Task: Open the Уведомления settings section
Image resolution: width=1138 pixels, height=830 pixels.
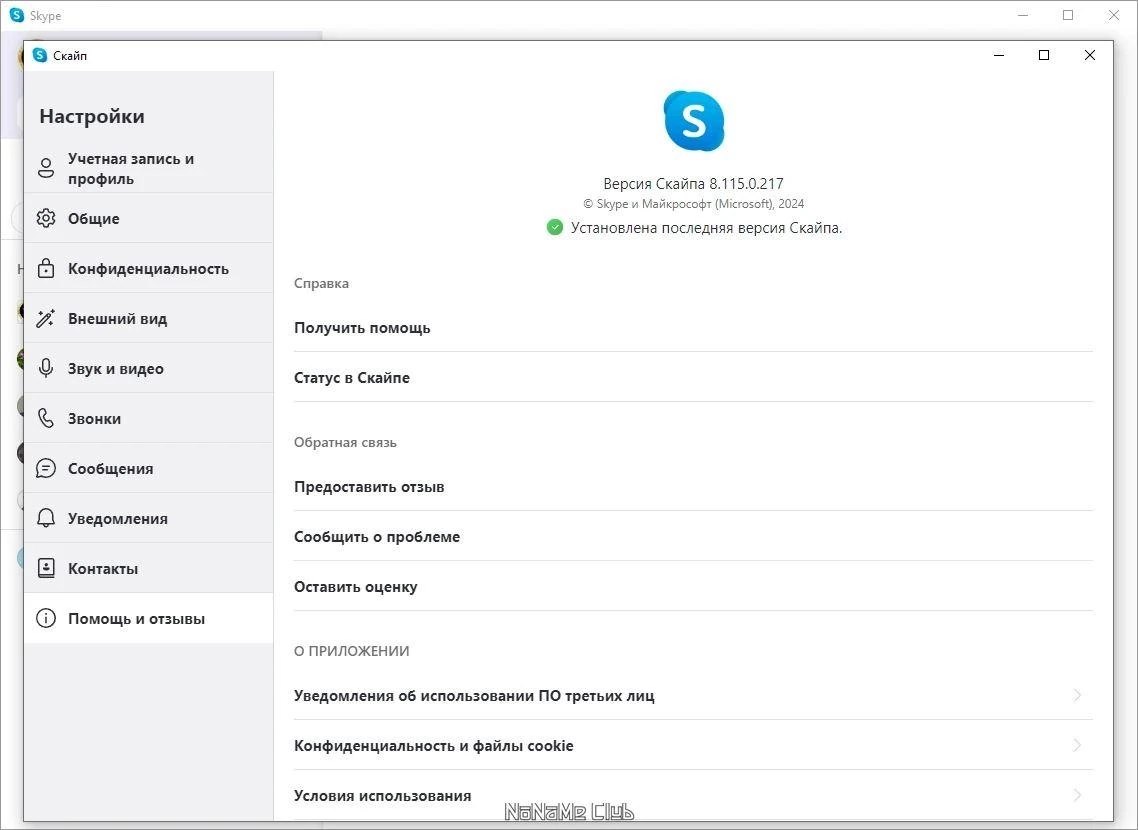Action: [x=149, y=519]
